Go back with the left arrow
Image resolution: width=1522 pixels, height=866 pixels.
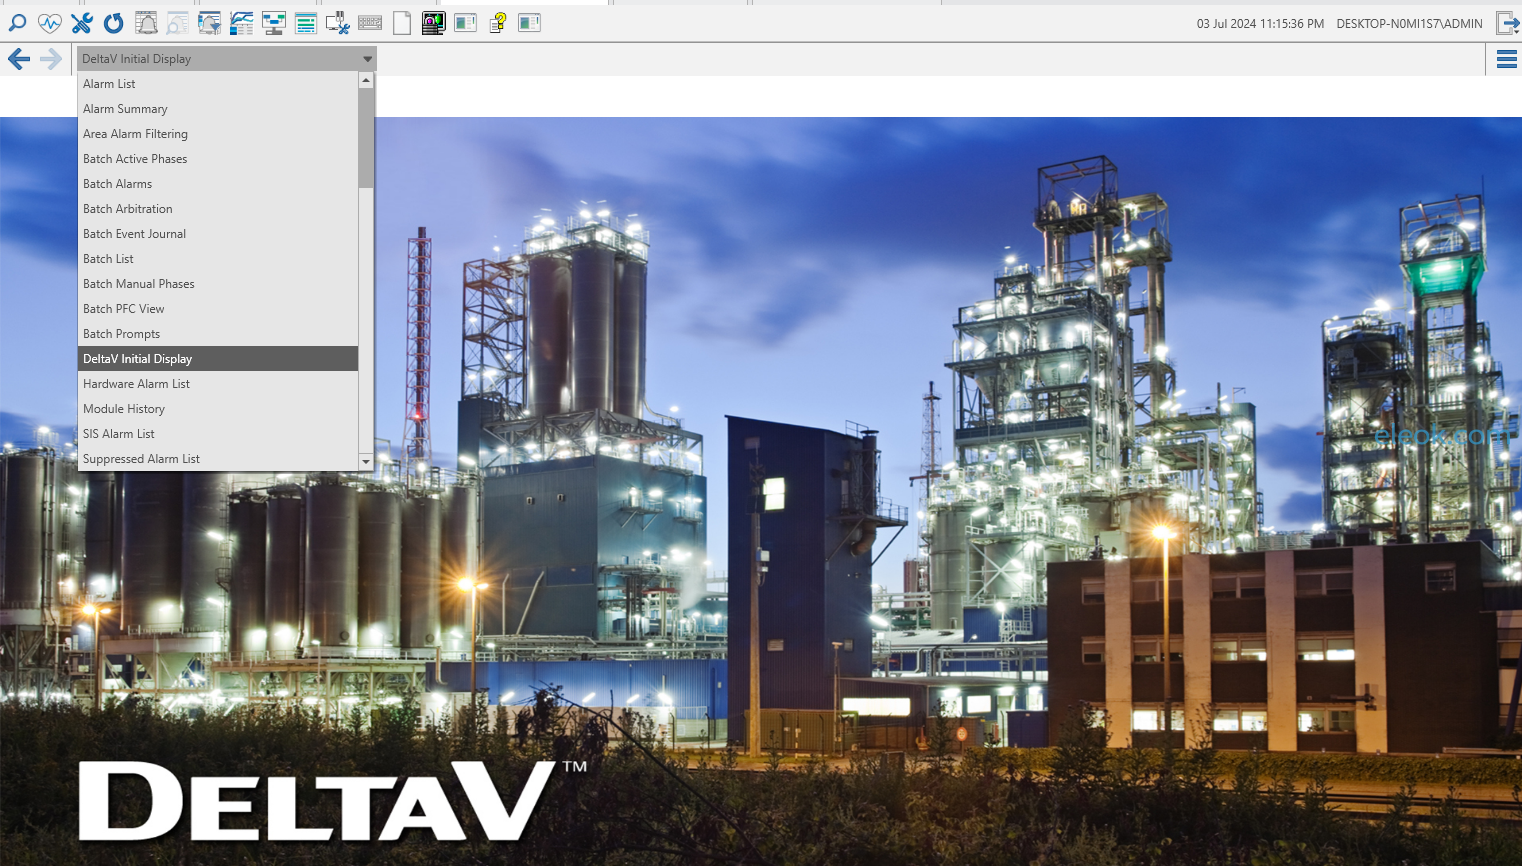[x=19, y=59]
